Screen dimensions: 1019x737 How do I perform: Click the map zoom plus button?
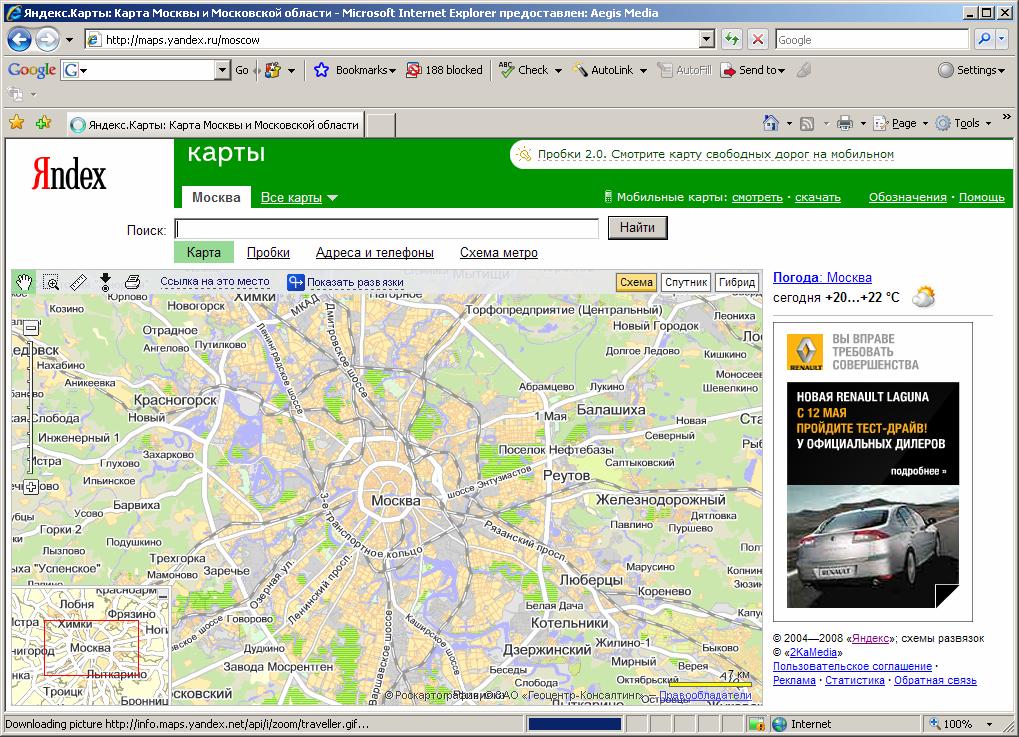pyautogui.click(x=31, y=487)
